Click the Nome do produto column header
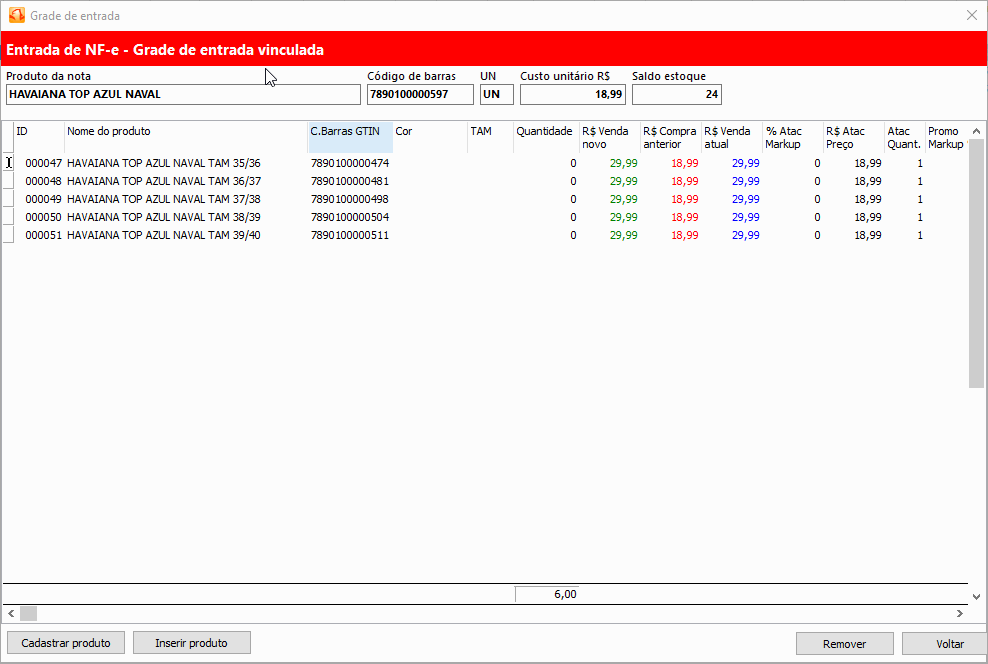This screenshot has height=664, width=988. click(185, 137)
